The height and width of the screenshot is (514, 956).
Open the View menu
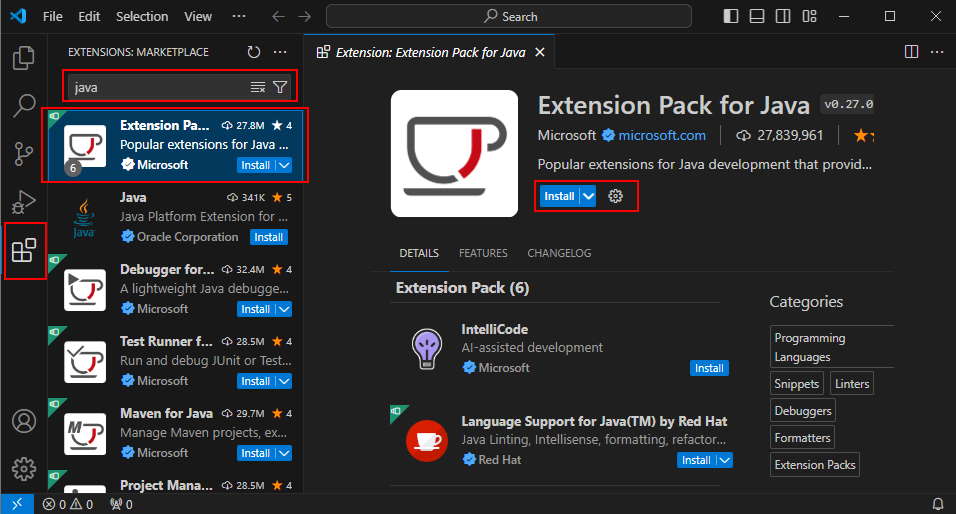(x=198, y=16)
